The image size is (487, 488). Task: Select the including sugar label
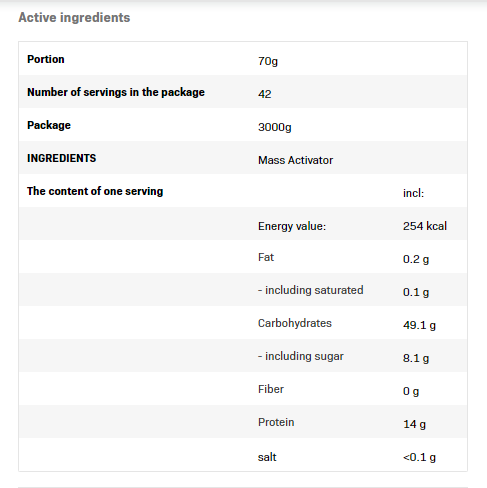pos(301,356)
